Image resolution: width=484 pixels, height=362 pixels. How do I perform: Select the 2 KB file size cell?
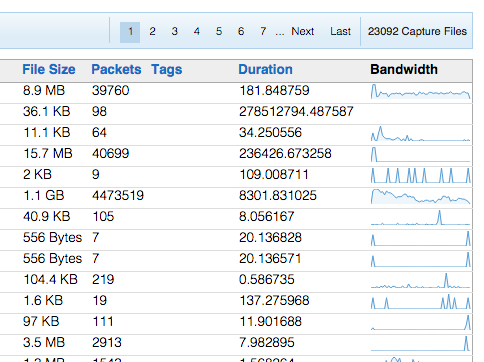click(37, 175)
